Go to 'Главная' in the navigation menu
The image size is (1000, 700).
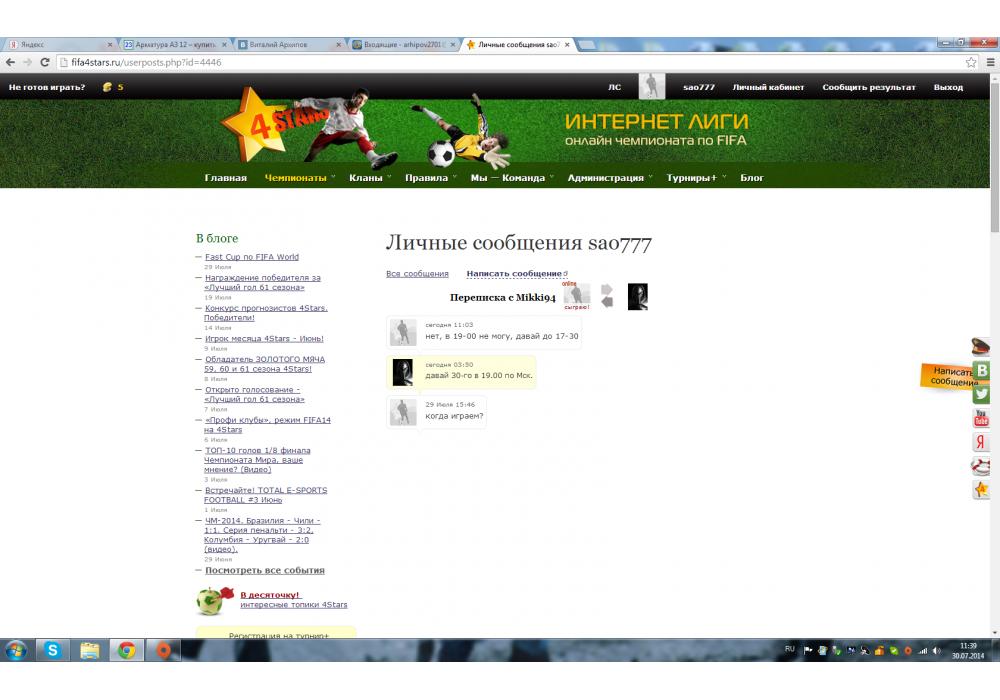tap(225, 178)
